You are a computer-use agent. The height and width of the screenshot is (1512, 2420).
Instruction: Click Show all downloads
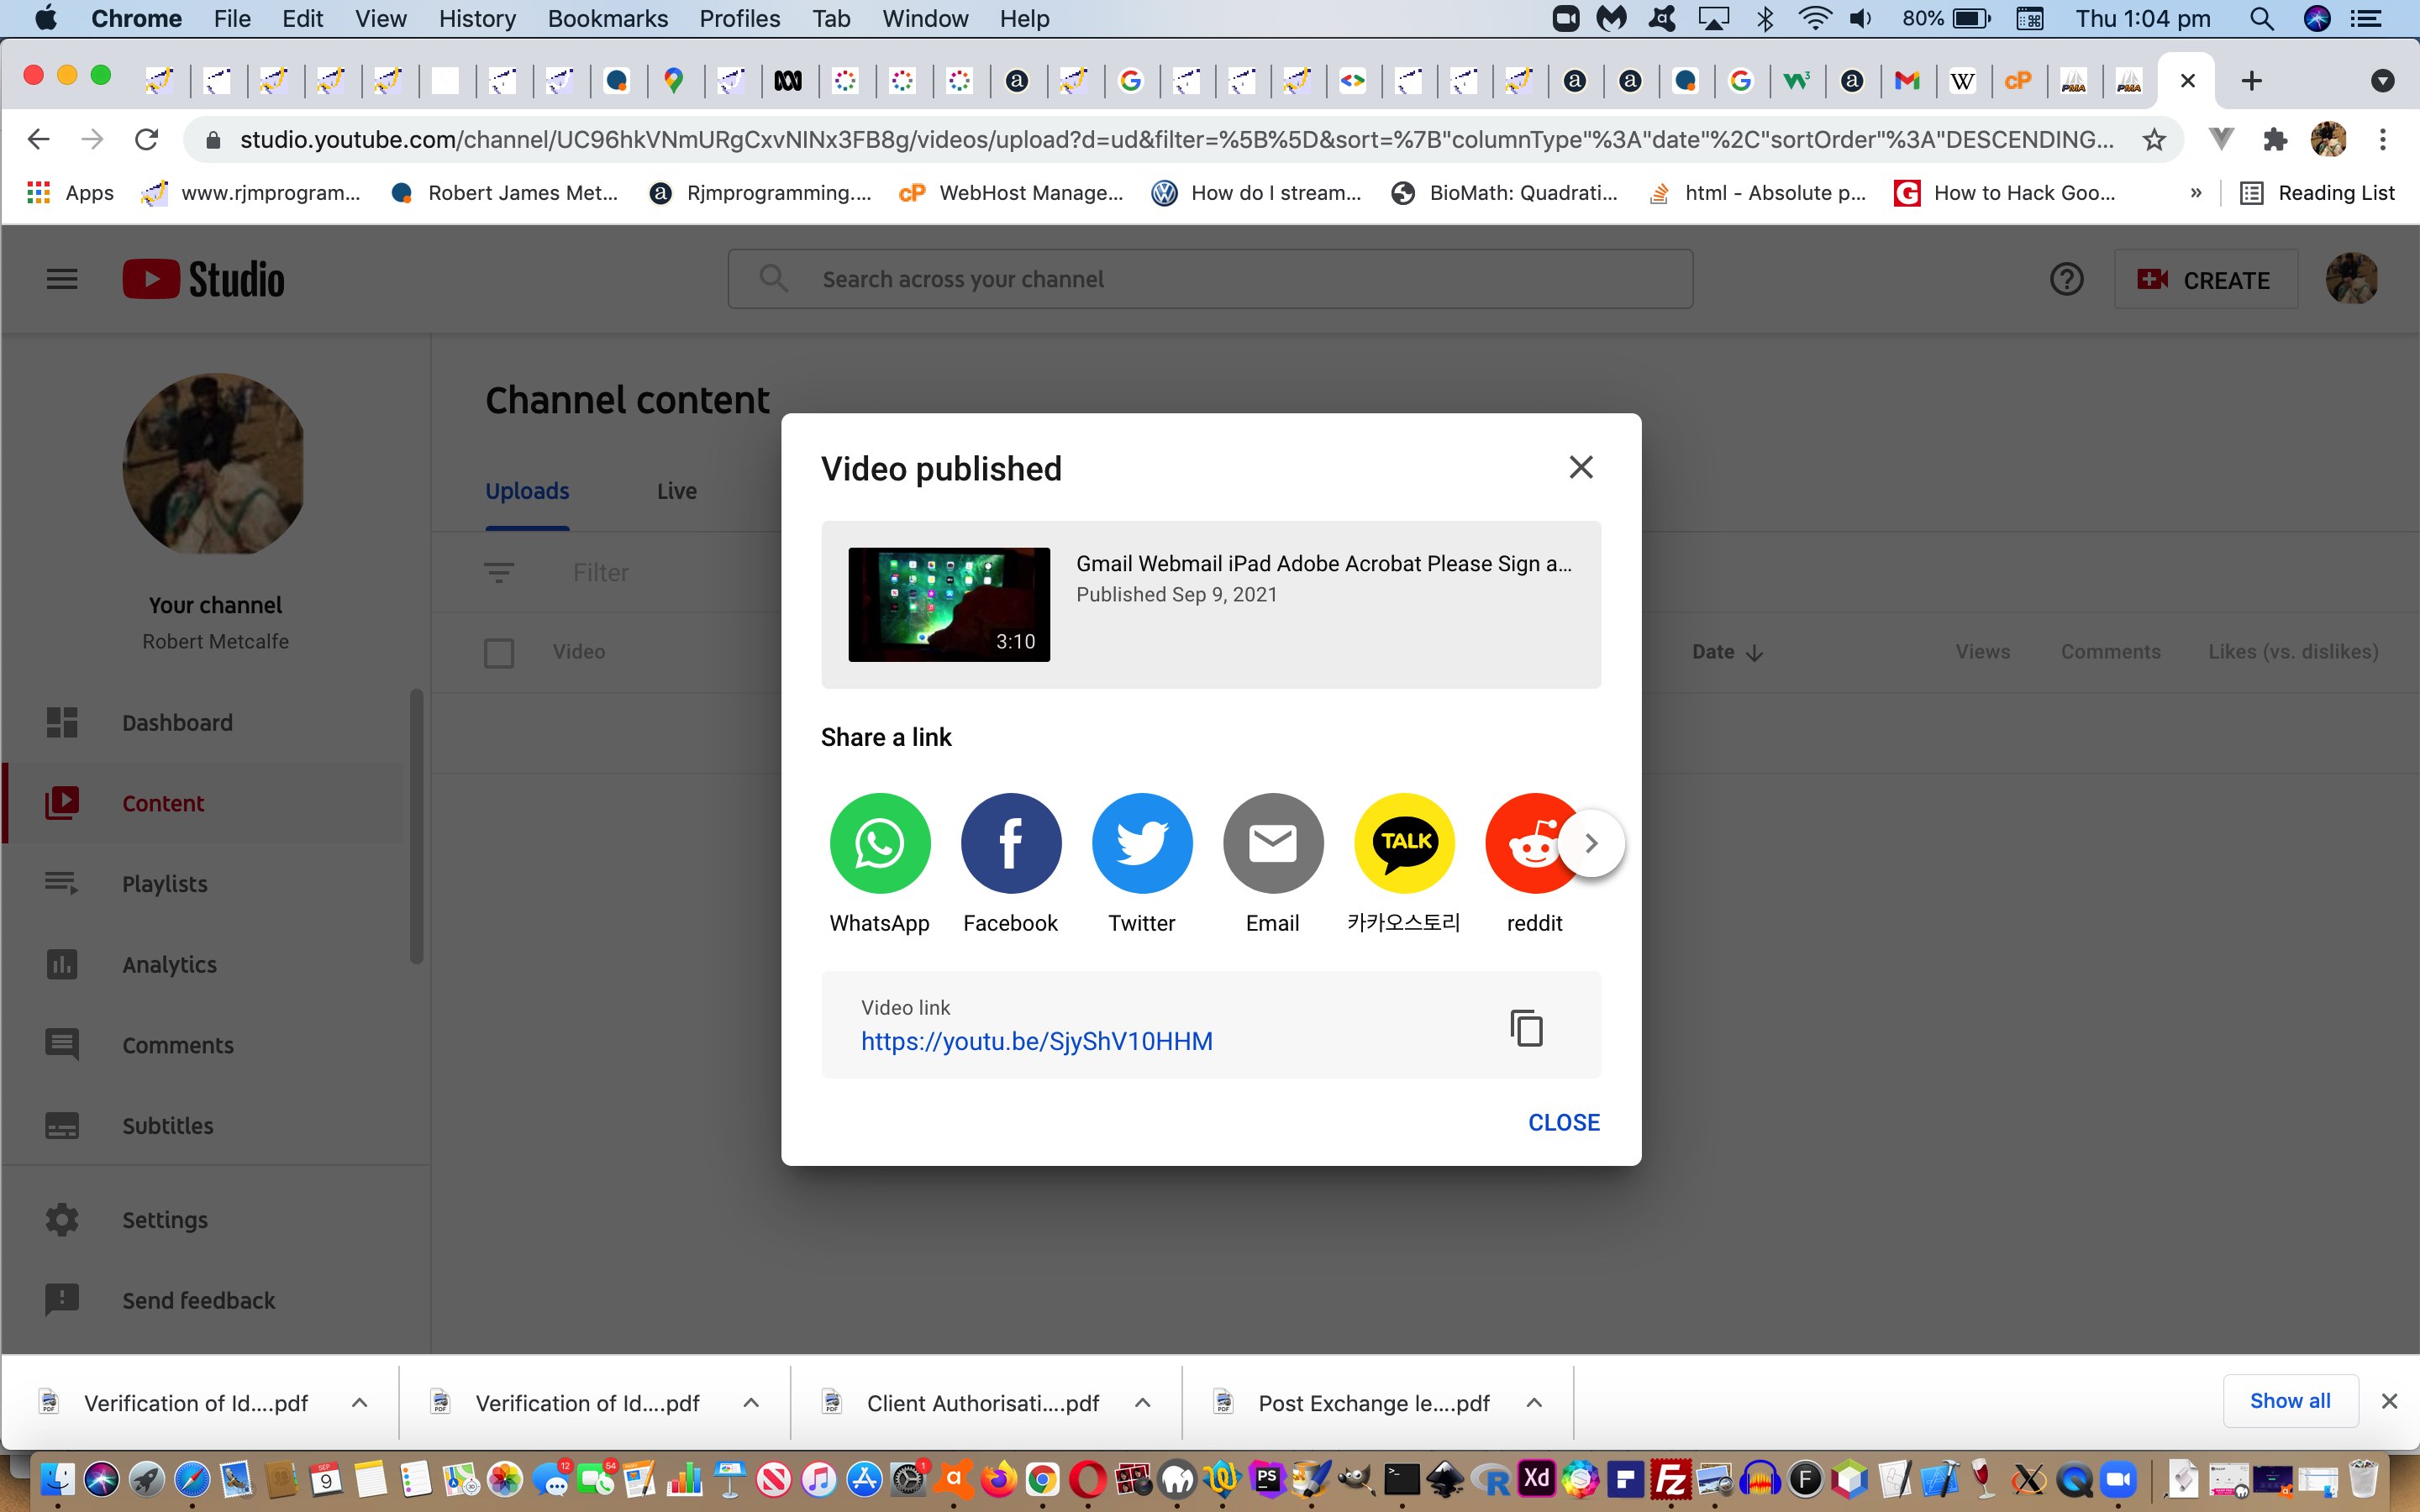(2290, 1401)
